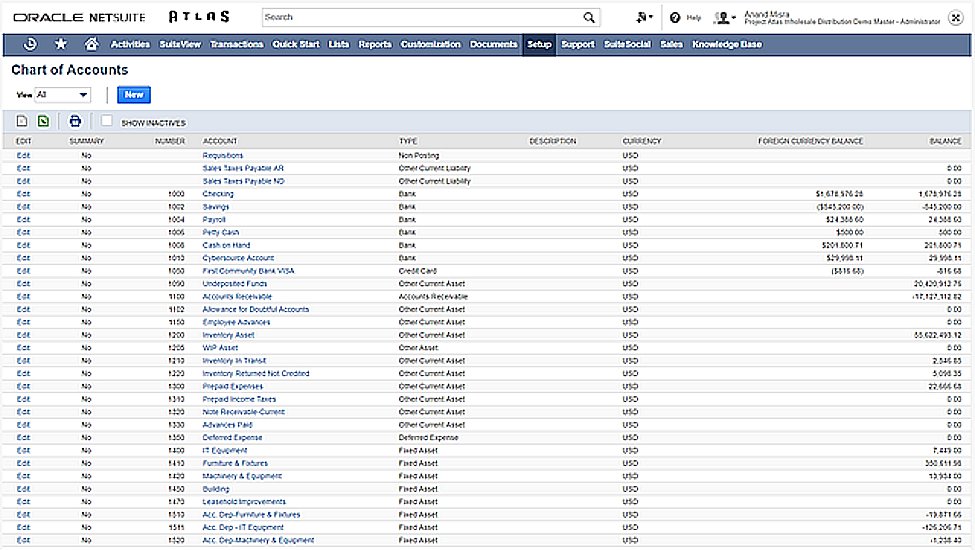Sort by the Number column header
The image size is (975, 550).
(x=170, y=141)
